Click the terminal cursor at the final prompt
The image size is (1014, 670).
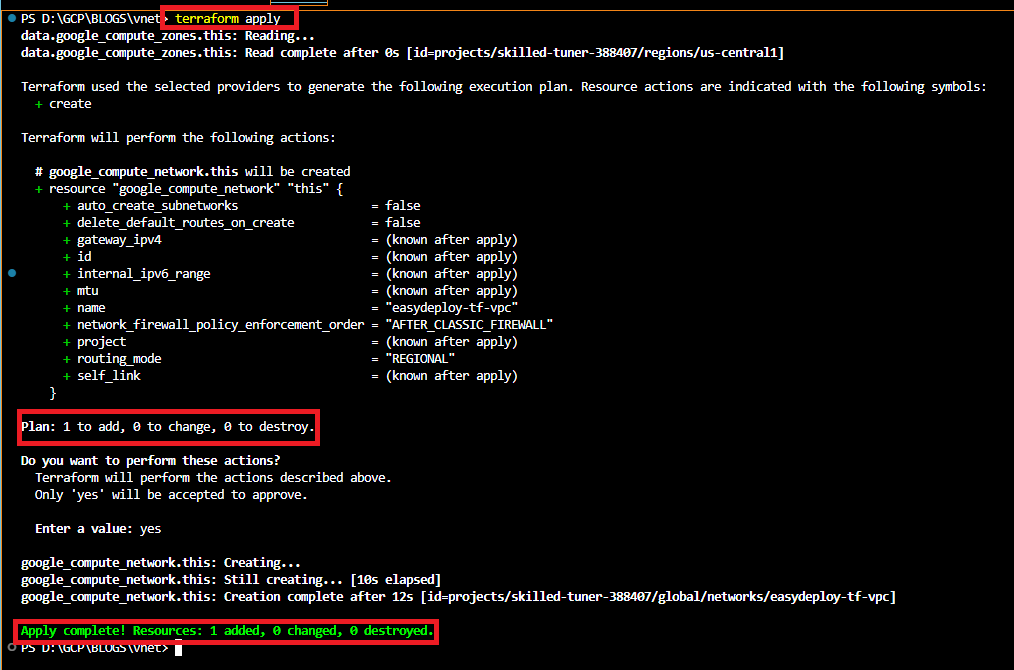(178, 648)
